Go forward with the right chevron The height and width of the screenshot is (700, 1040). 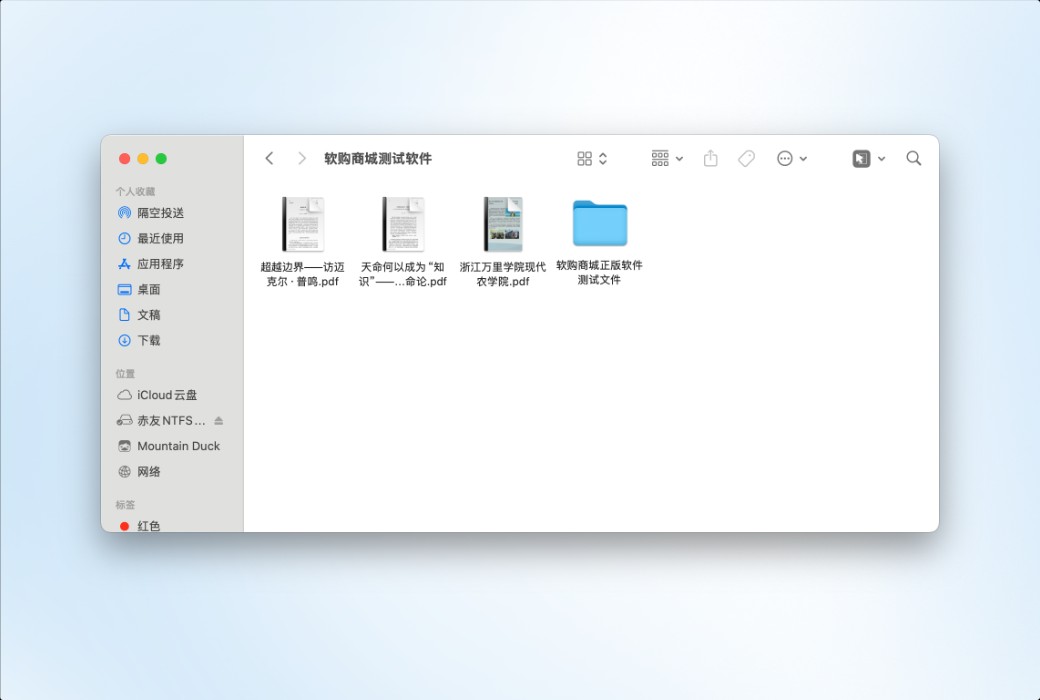coord(302,158)
